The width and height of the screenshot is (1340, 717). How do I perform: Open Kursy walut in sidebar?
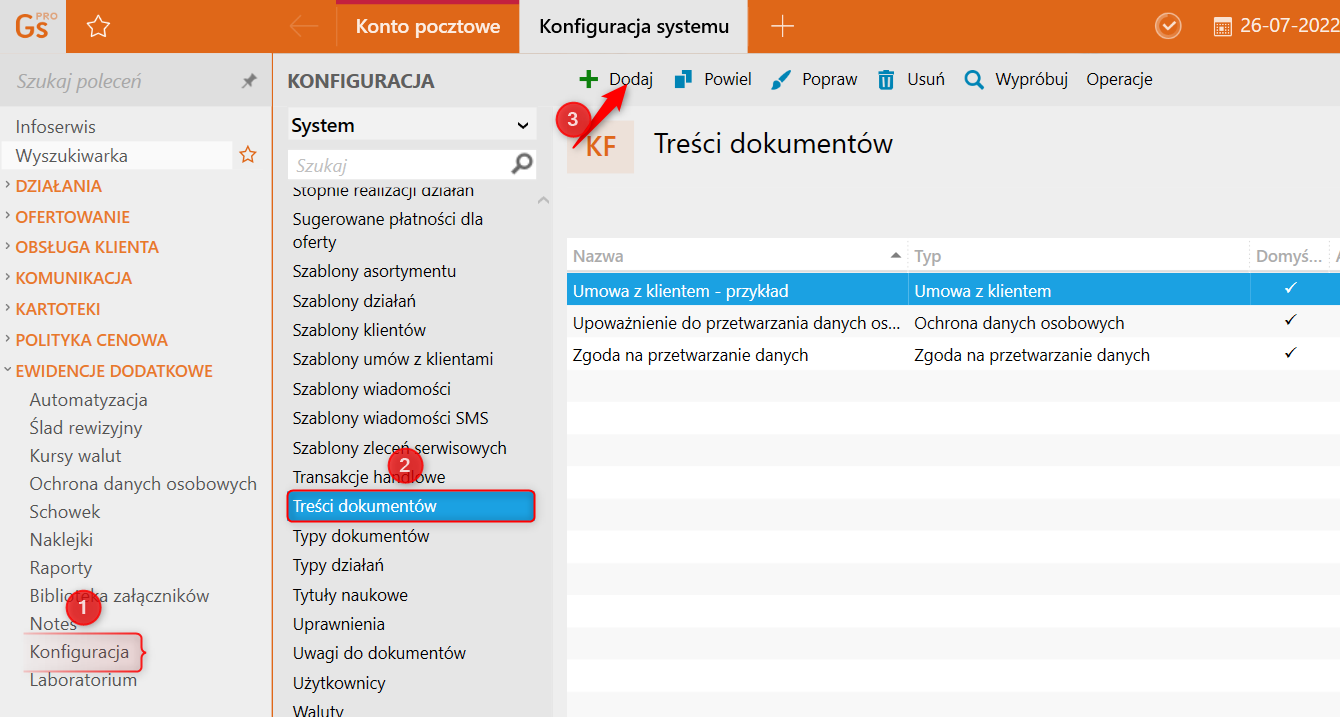coord(76,456)
